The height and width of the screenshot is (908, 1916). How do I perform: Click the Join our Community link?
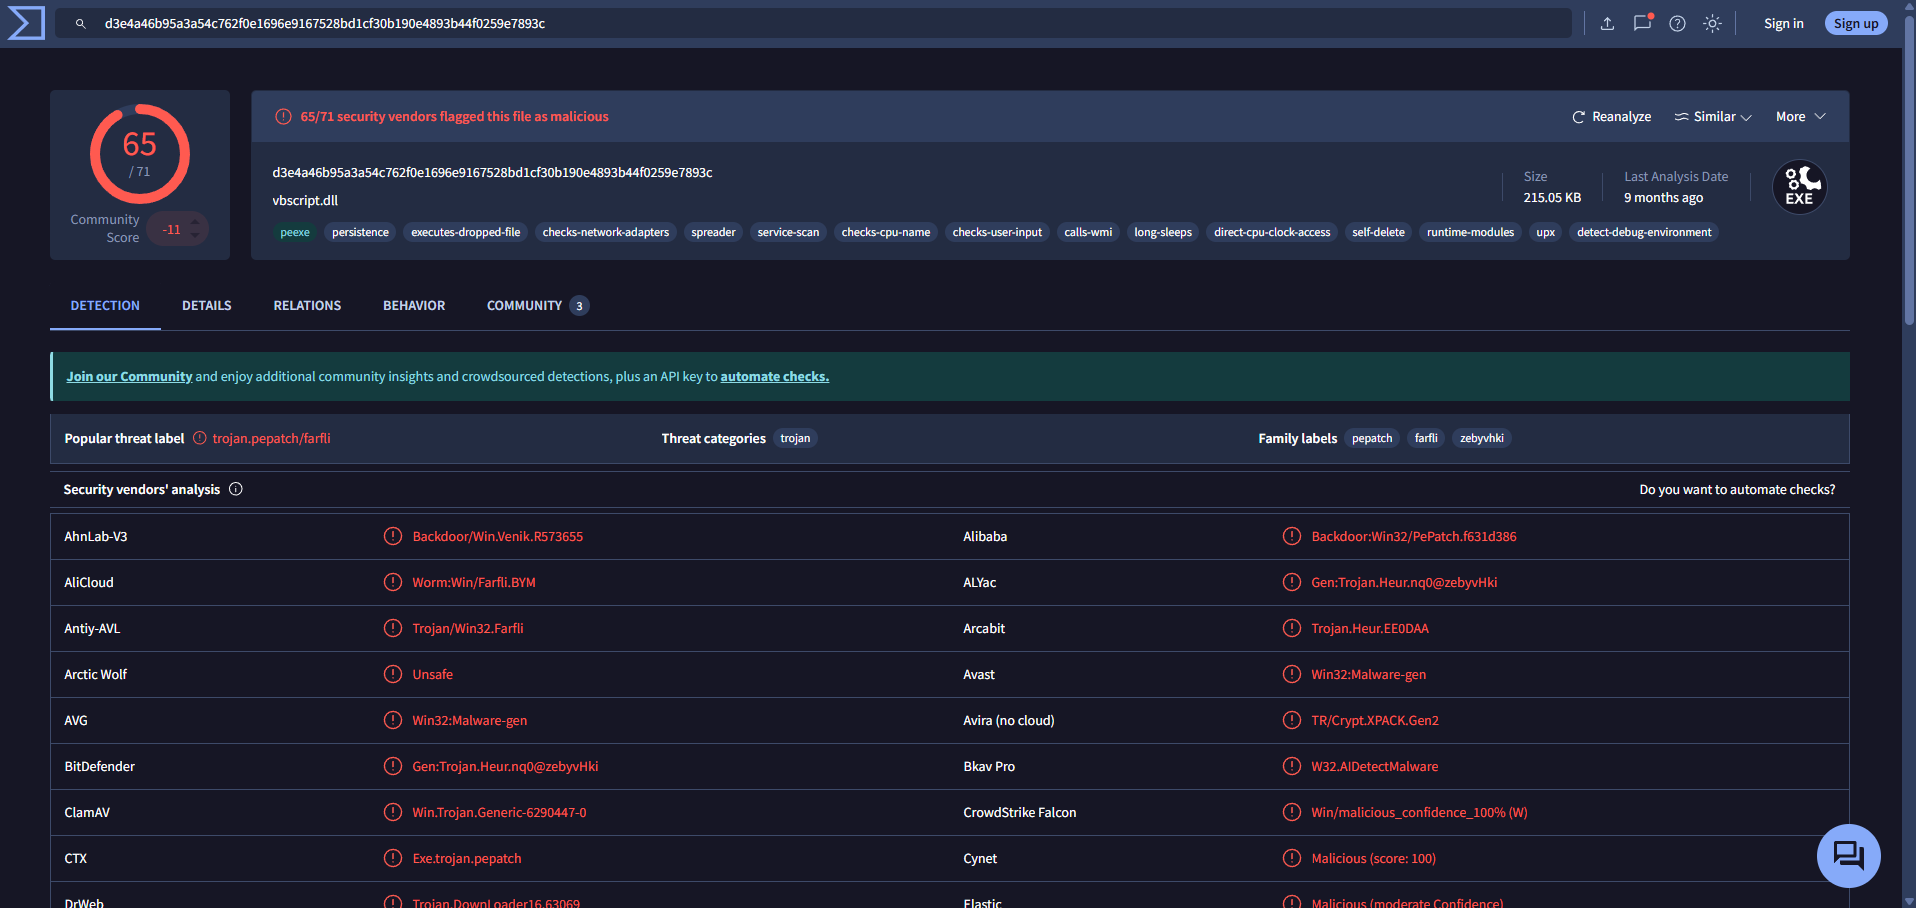pos(129,377)
